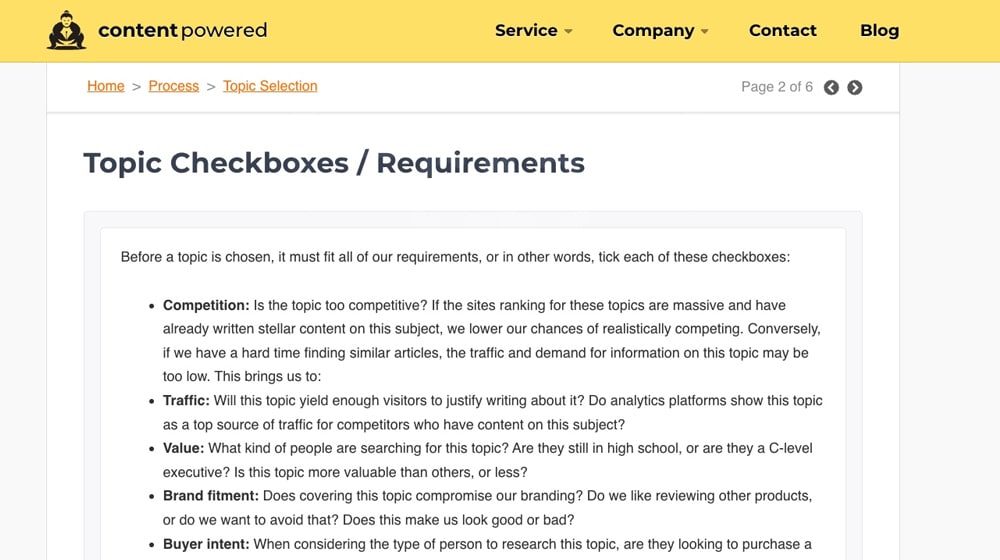Screen dimensions: 1000x560
Task: Open the Service menu
Action: (526, 30)
